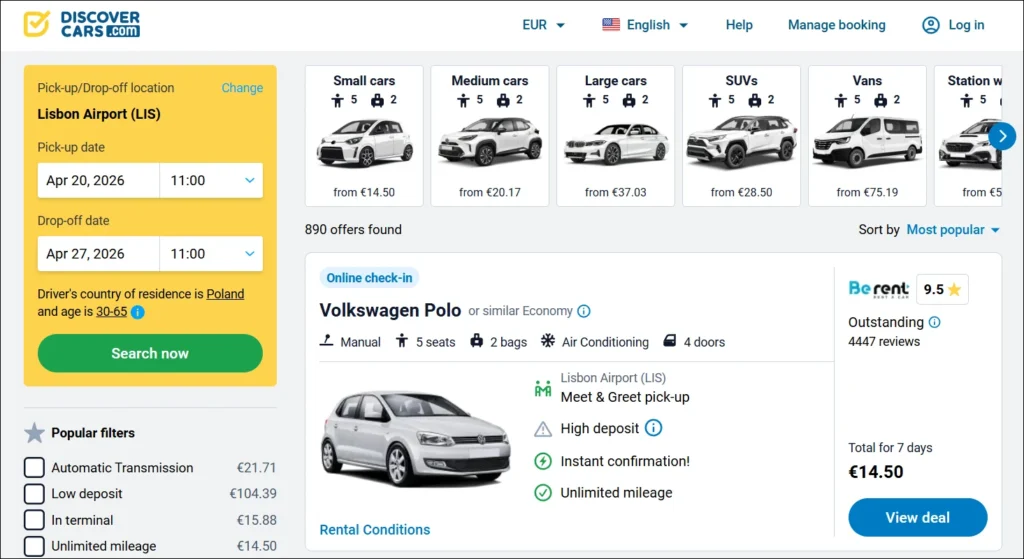Screen dimensions: 1024x559
Task: Click the info icon next to driver age
Action: 138,312
